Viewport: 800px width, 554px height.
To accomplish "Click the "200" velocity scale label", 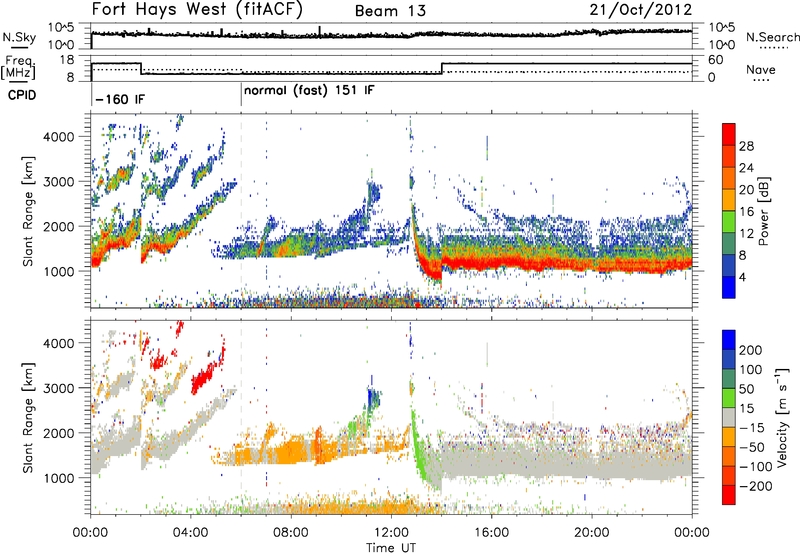I will coord(751,350).
